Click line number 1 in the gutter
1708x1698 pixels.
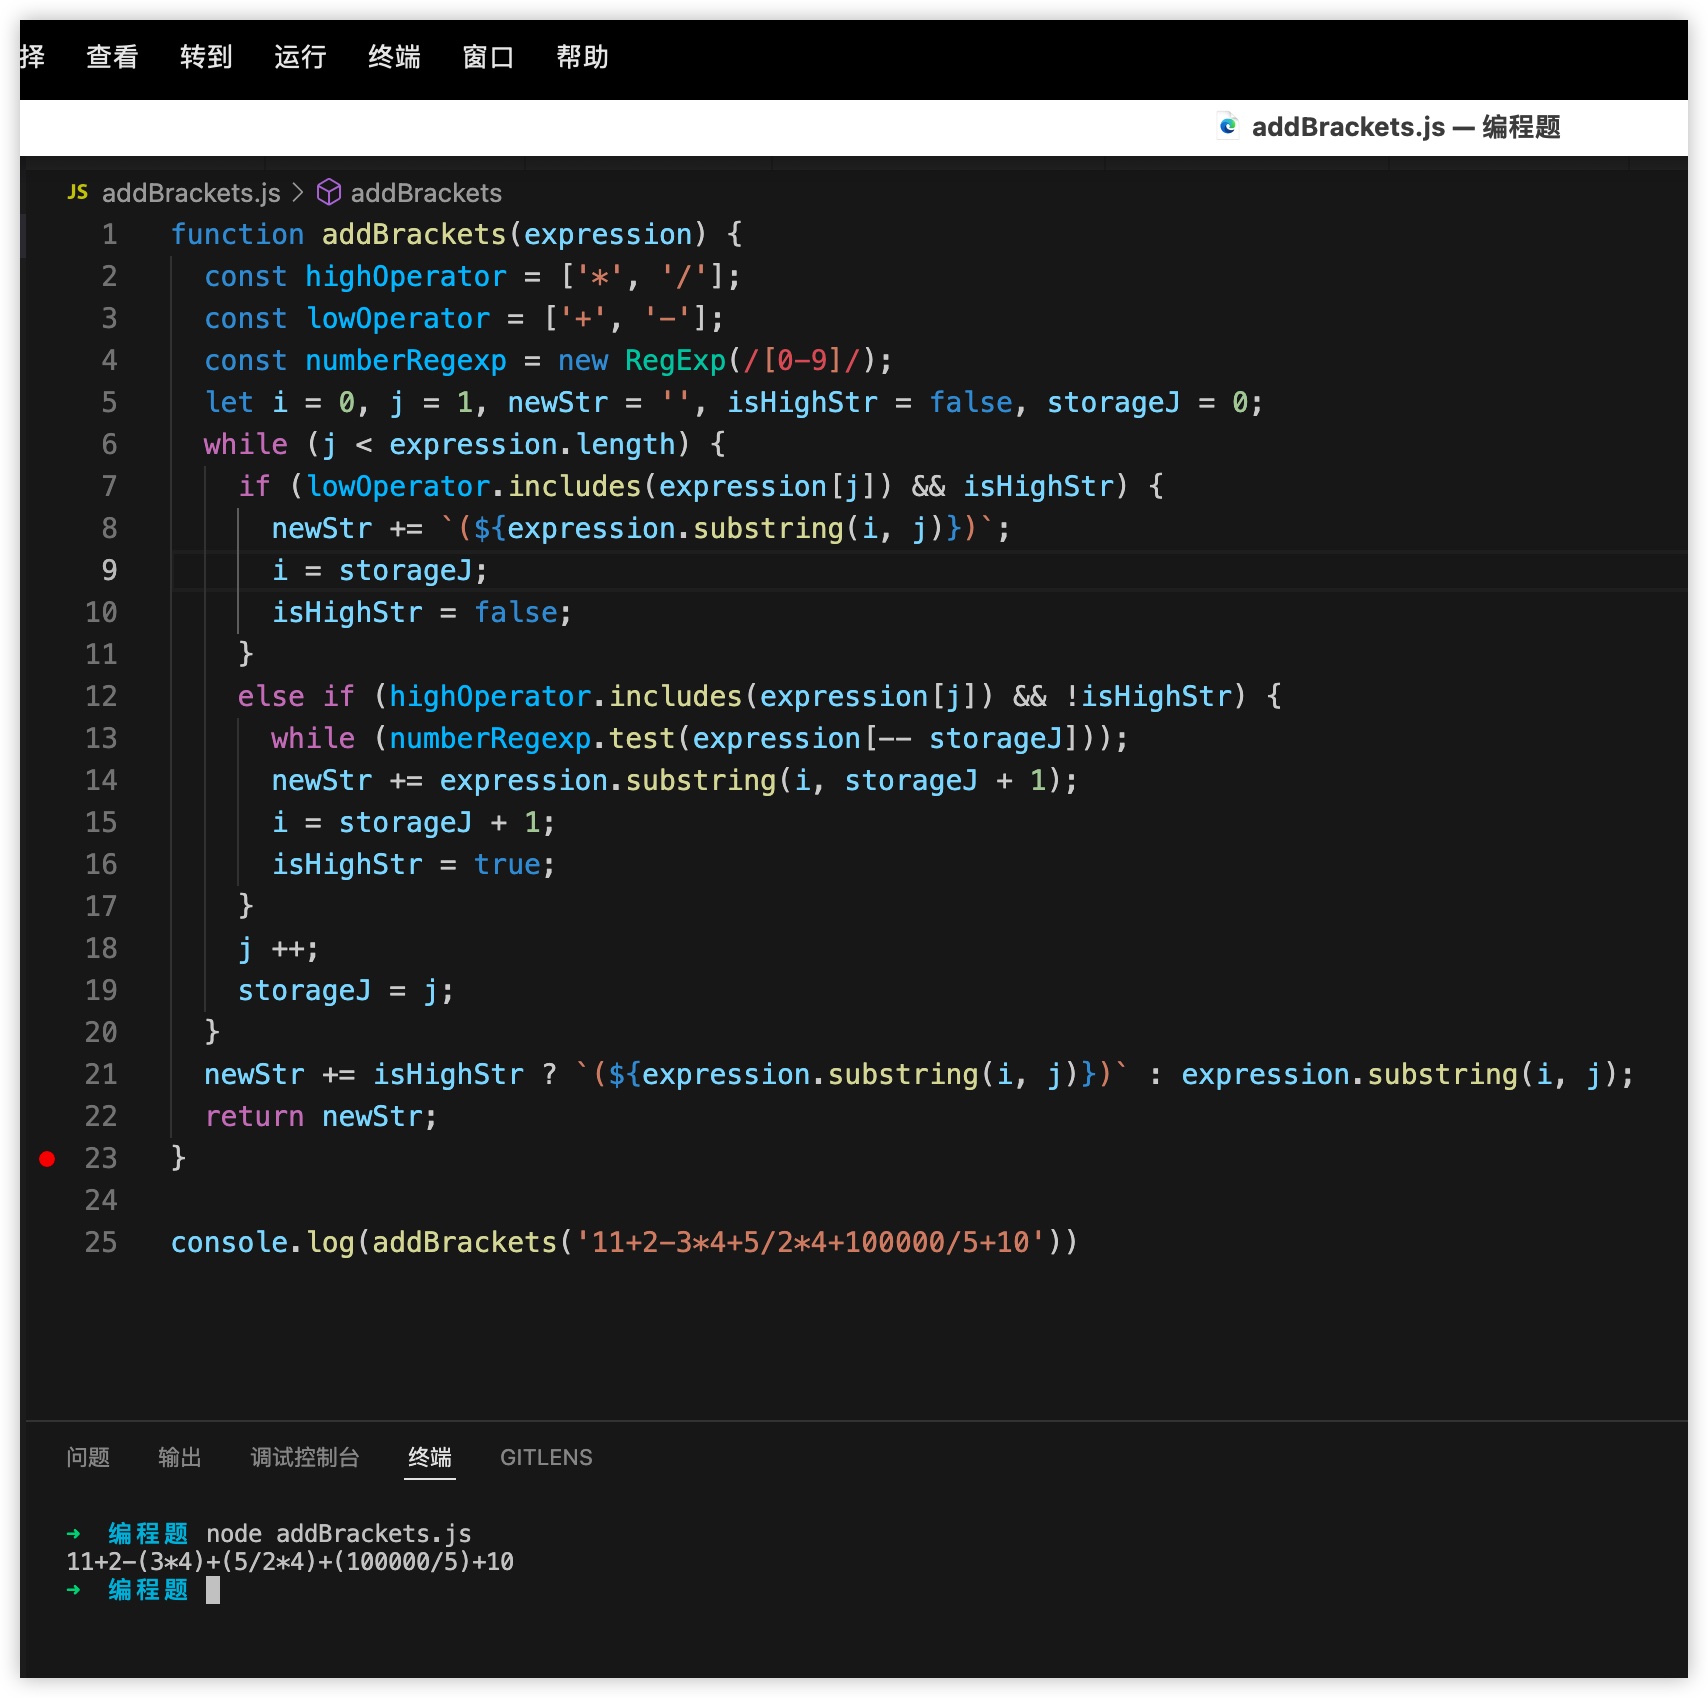[x=109, y=234]
